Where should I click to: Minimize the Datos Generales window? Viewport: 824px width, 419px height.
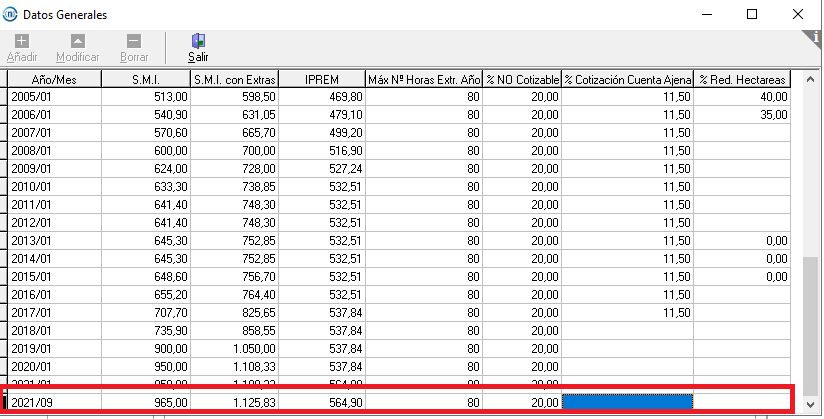point(706,14)
